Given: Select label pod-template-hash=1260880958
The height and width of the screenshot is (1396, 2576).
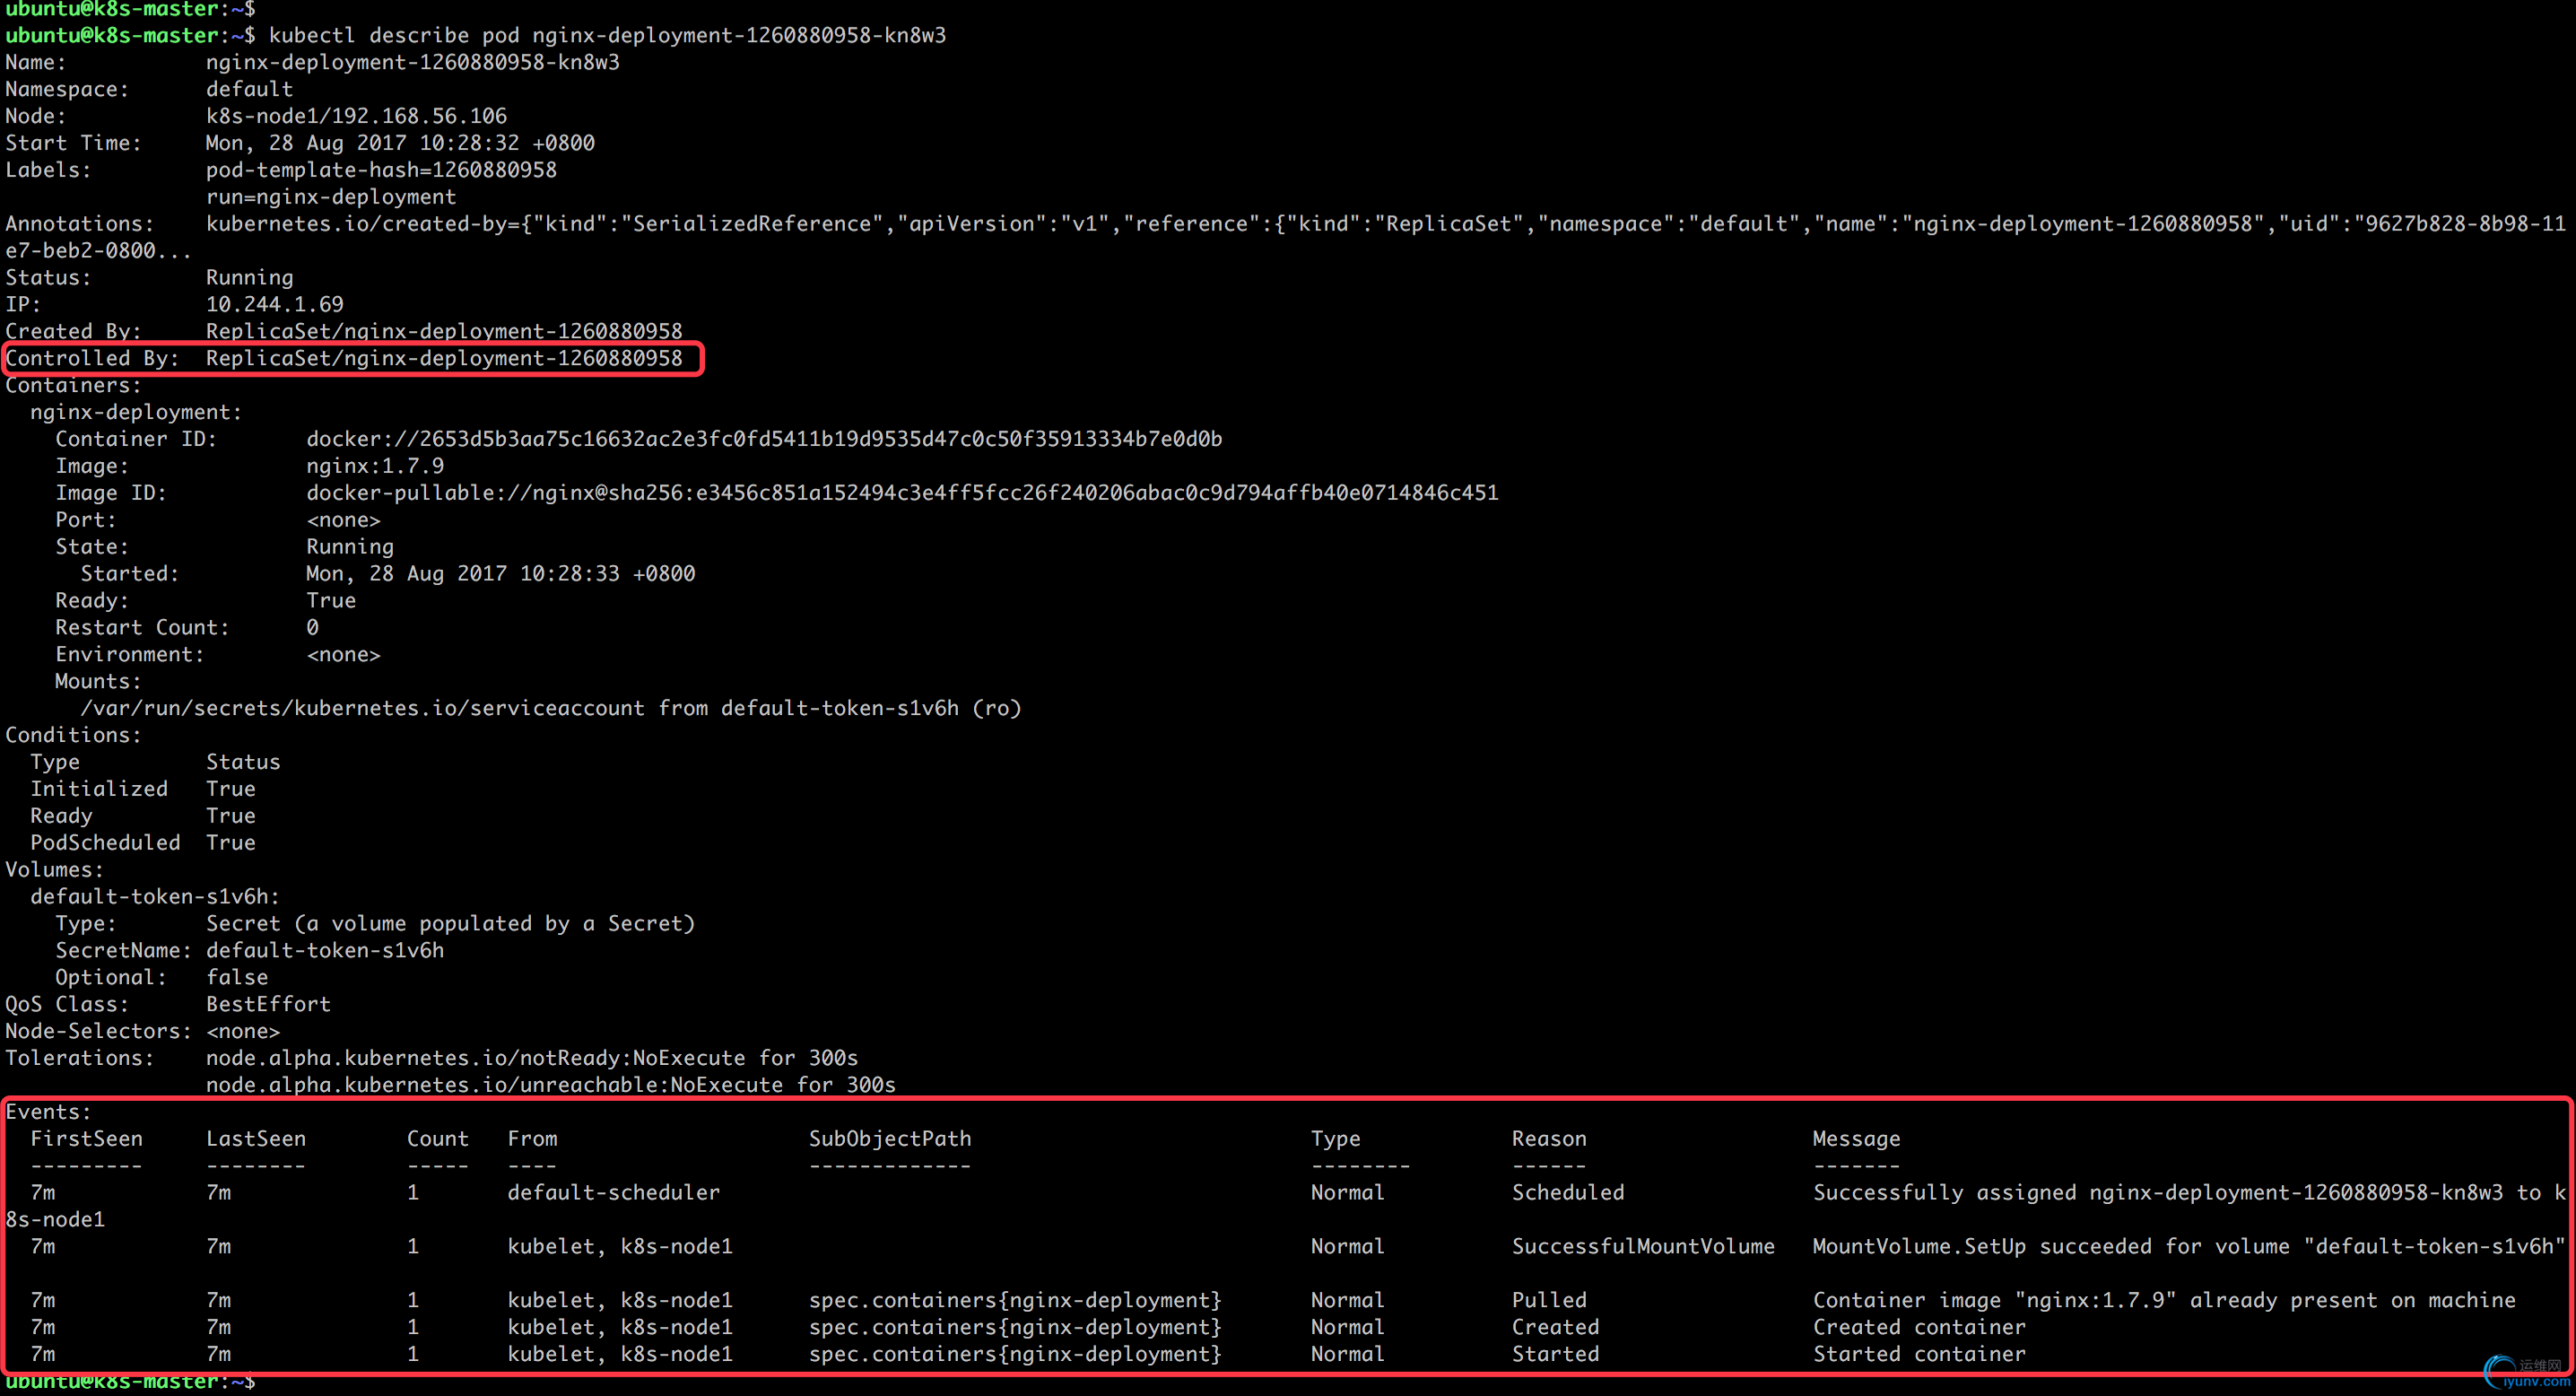Looking at the screenshot, I should [381, 170].
